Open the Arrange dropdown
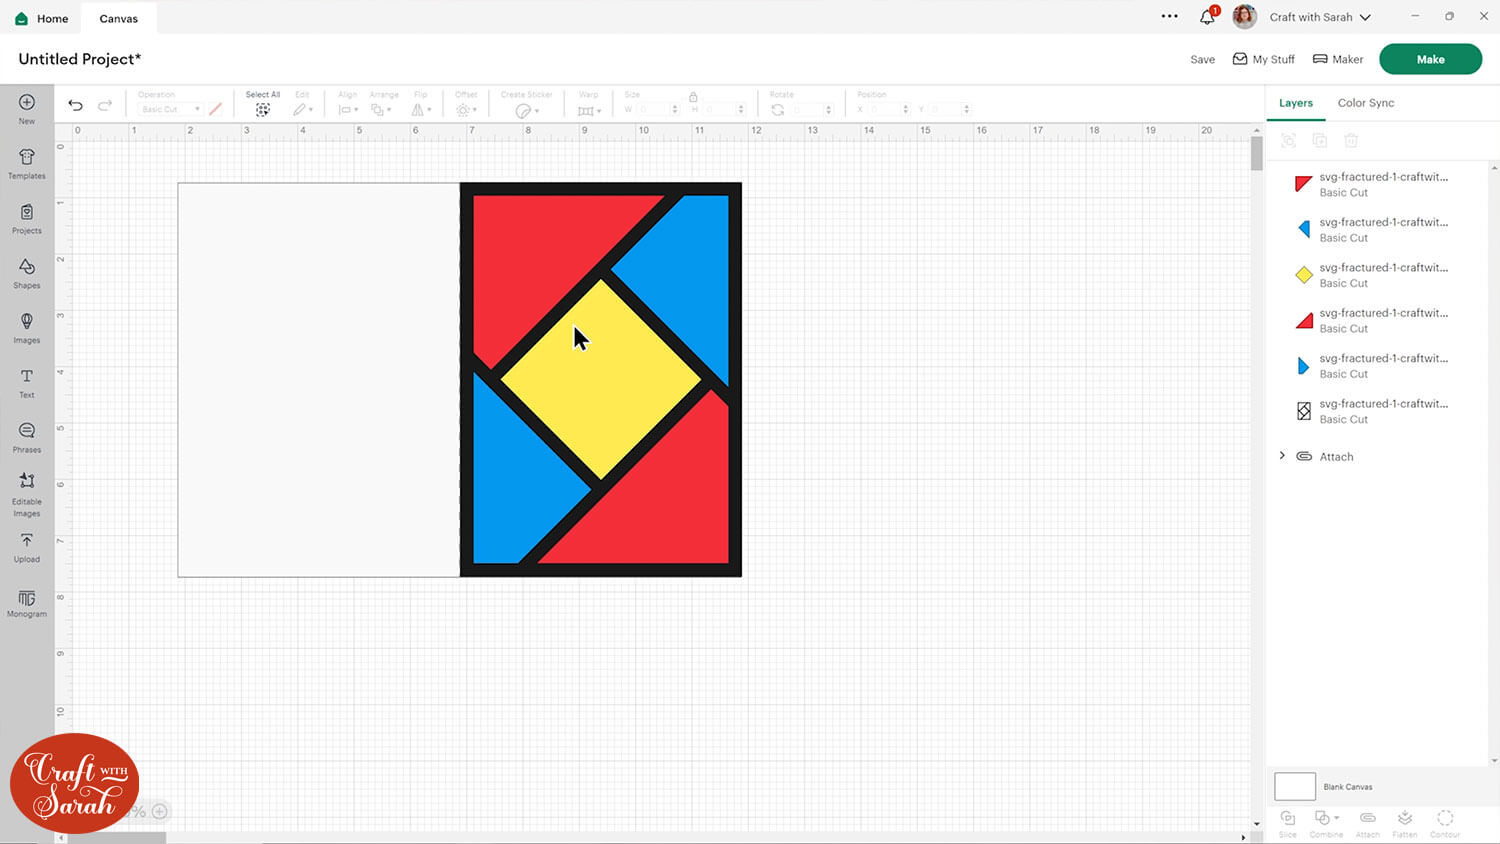Screen dimensions: 1500x844 pyautogui.click(x=381, y=110)
